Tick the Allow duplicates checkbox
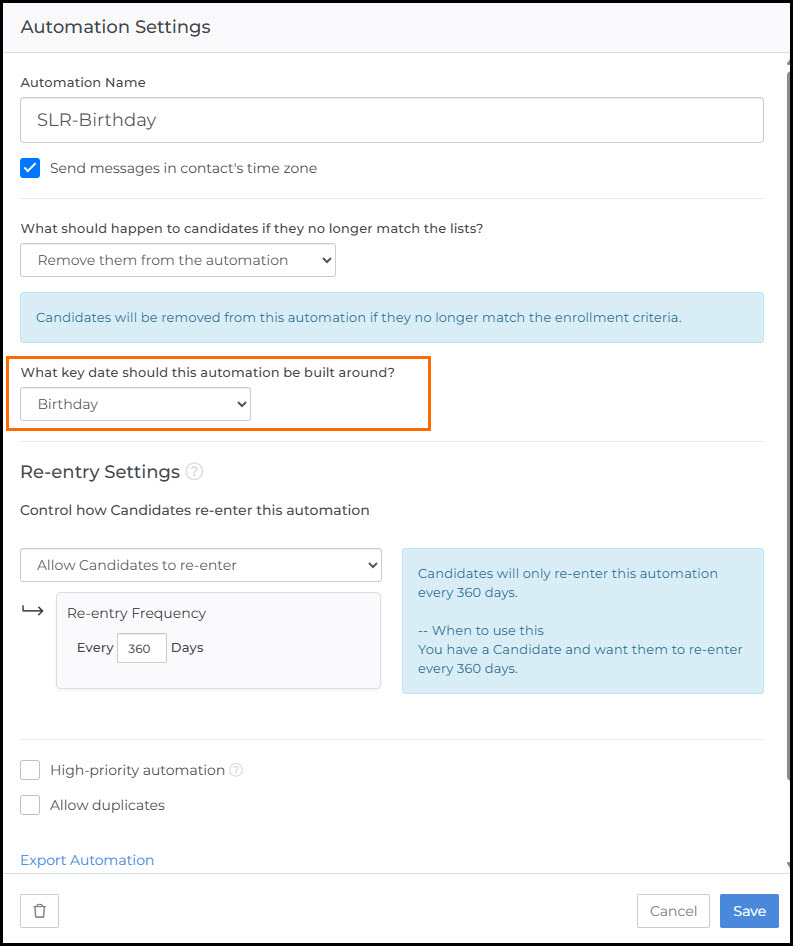This screenshot has width=793, height=946. click(x=31, y=805)
